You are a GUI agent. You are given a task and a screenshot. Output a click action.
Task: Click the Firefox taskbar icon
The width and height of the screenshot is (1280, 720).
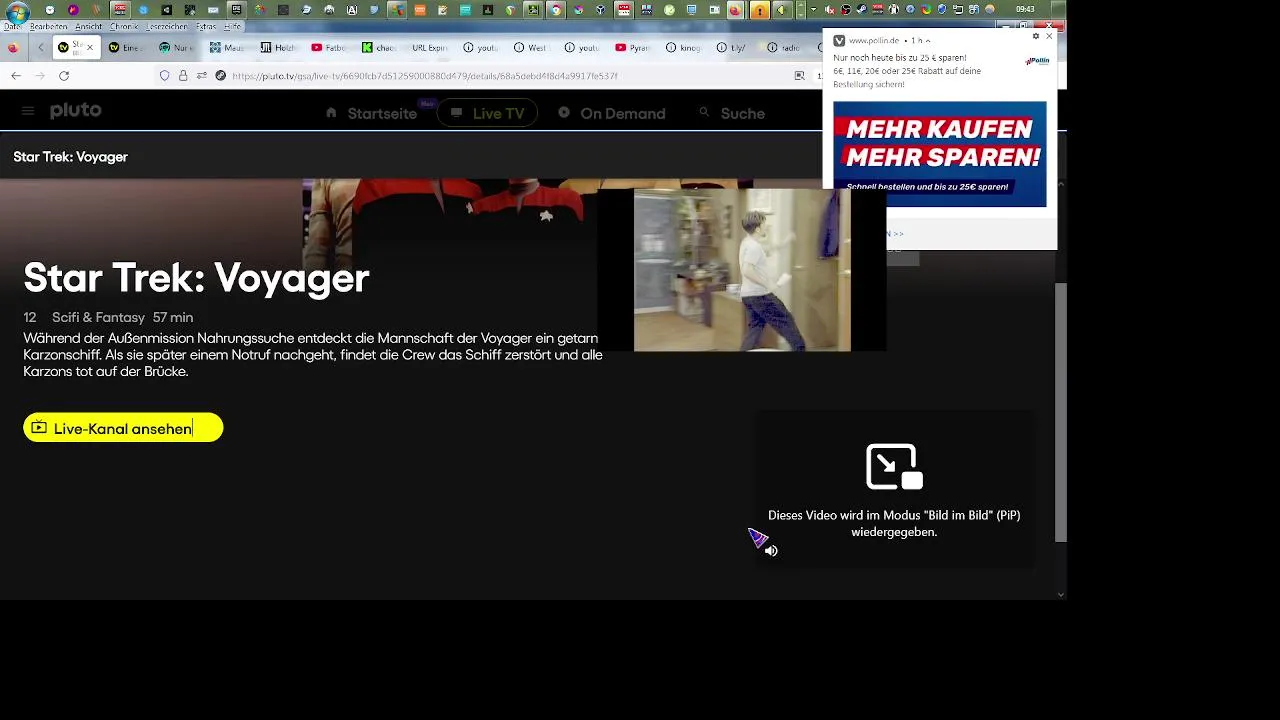[735, 10]
